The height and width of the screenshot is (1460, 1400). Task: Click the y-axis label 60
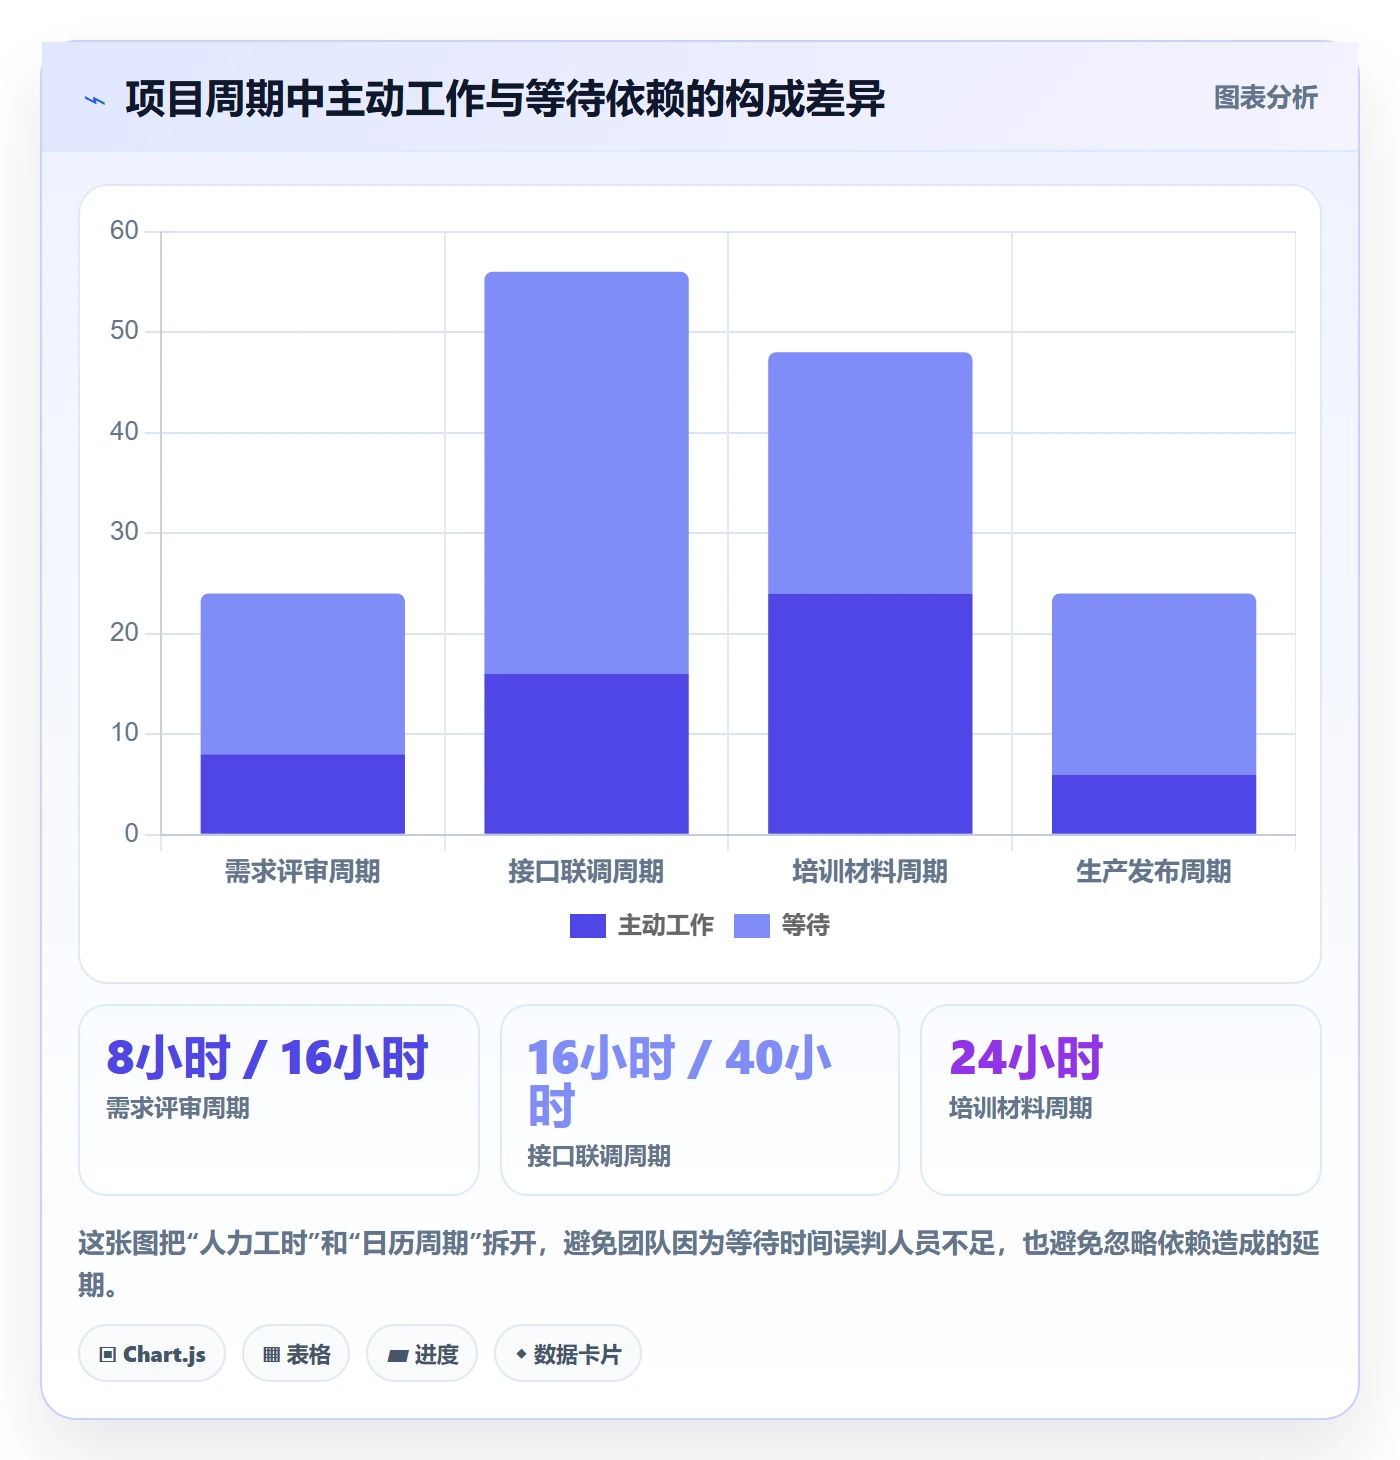(x=124, y=231)
